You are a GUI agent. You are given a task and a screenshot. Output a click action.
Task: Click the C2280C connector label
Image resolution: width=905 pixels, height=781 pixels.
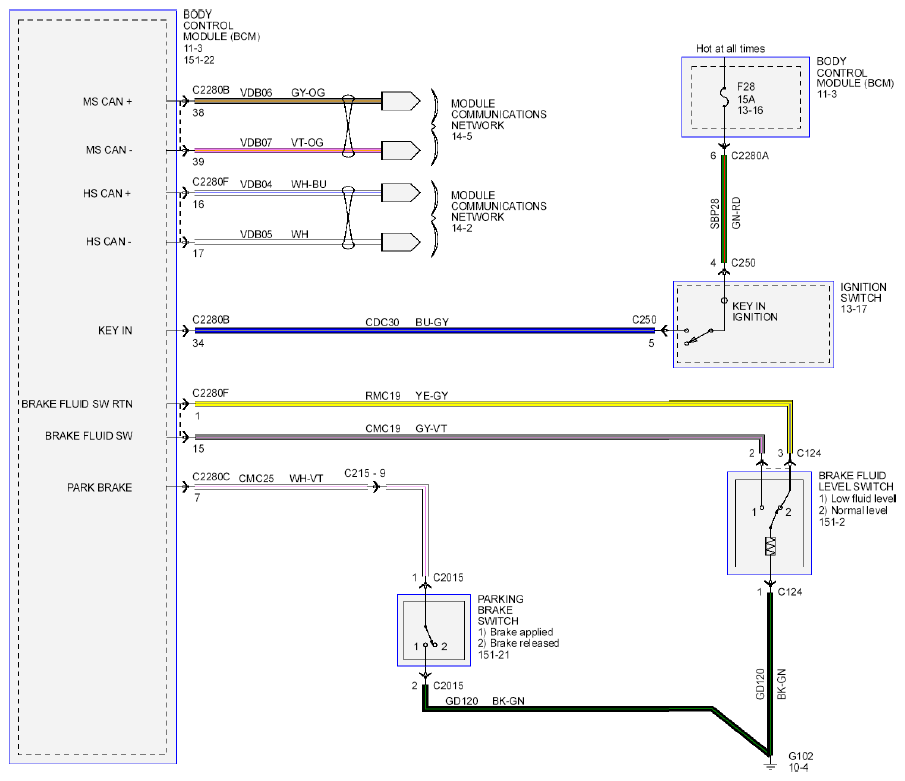[211, 477]
